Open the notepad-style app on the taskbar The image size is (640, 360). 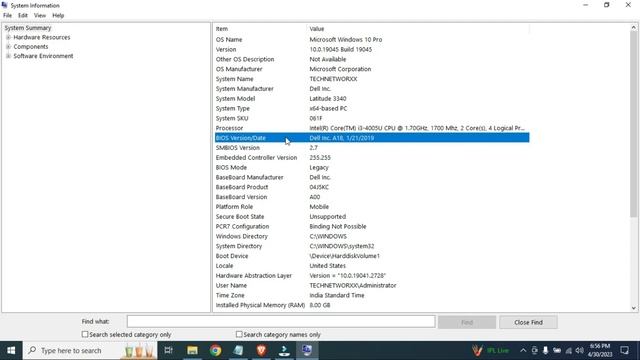point(238,350)
